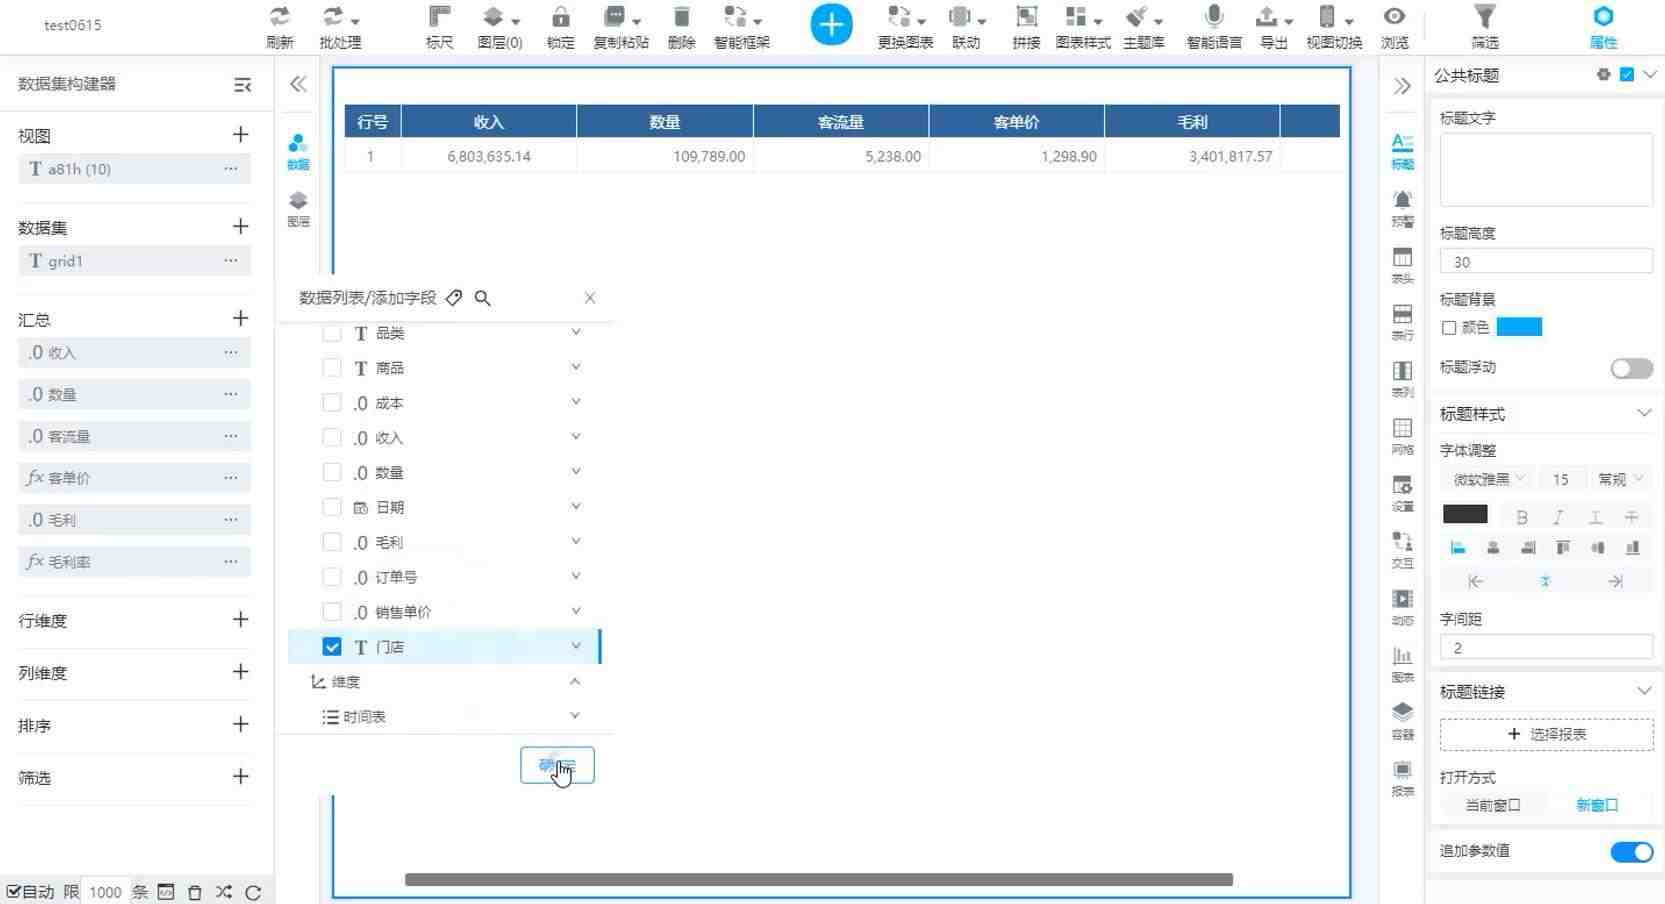Check the 成本 field checkbox

(x=332, y=403)
